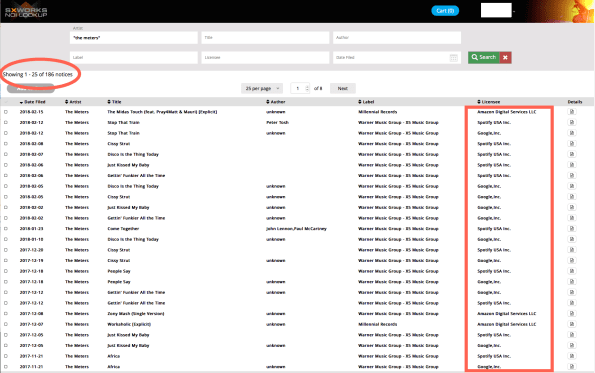
Task: Open details for 2018-02-02 Gettin' Funkier All the Time
Action: (571, 218)
